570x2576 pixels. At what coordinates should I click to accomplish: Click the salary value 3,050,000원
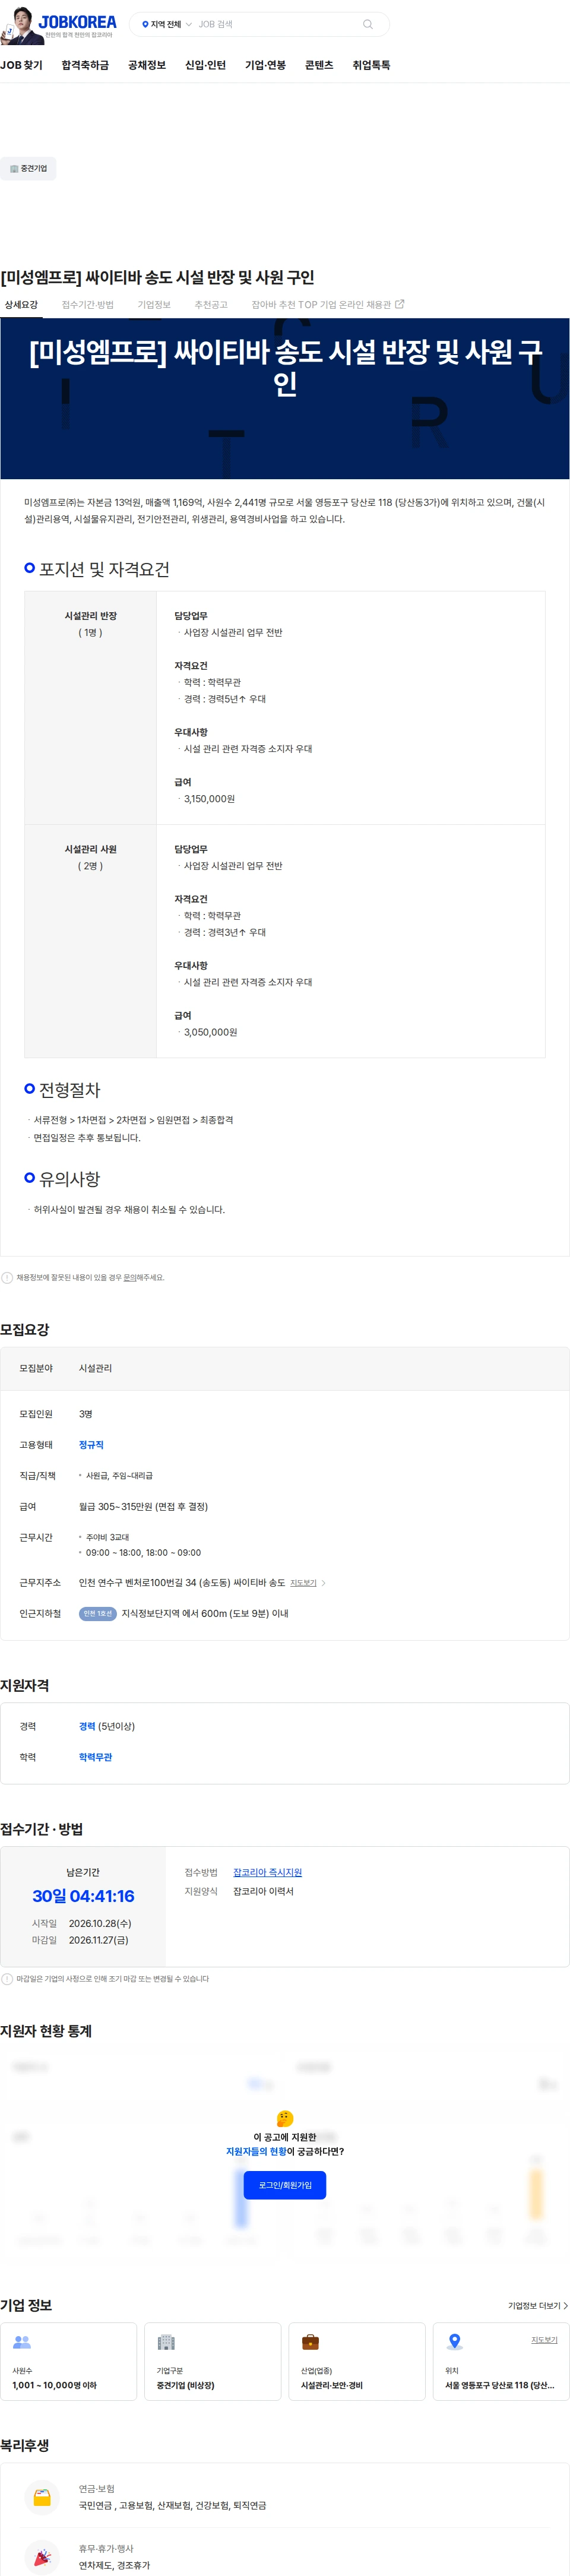(210, 1032)
